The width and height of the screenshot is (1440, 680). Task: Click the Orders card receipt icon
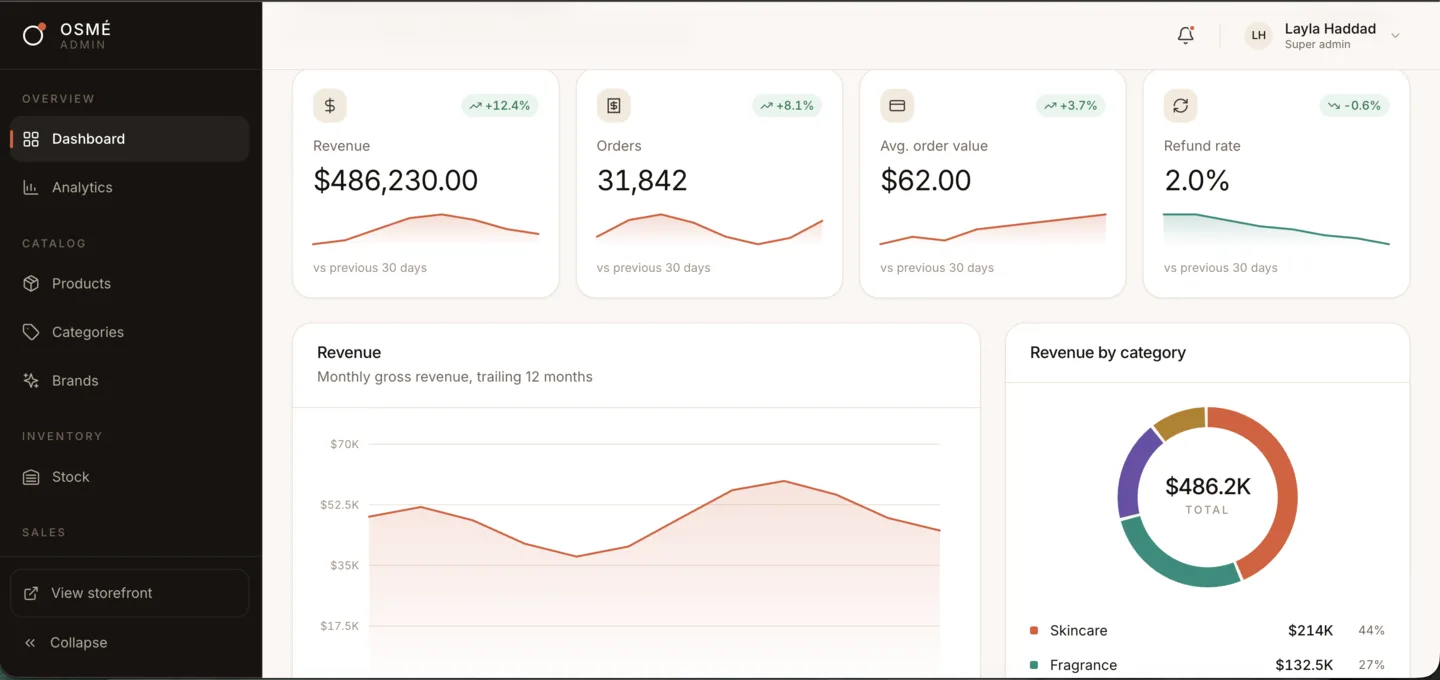[x=614, y=105]
